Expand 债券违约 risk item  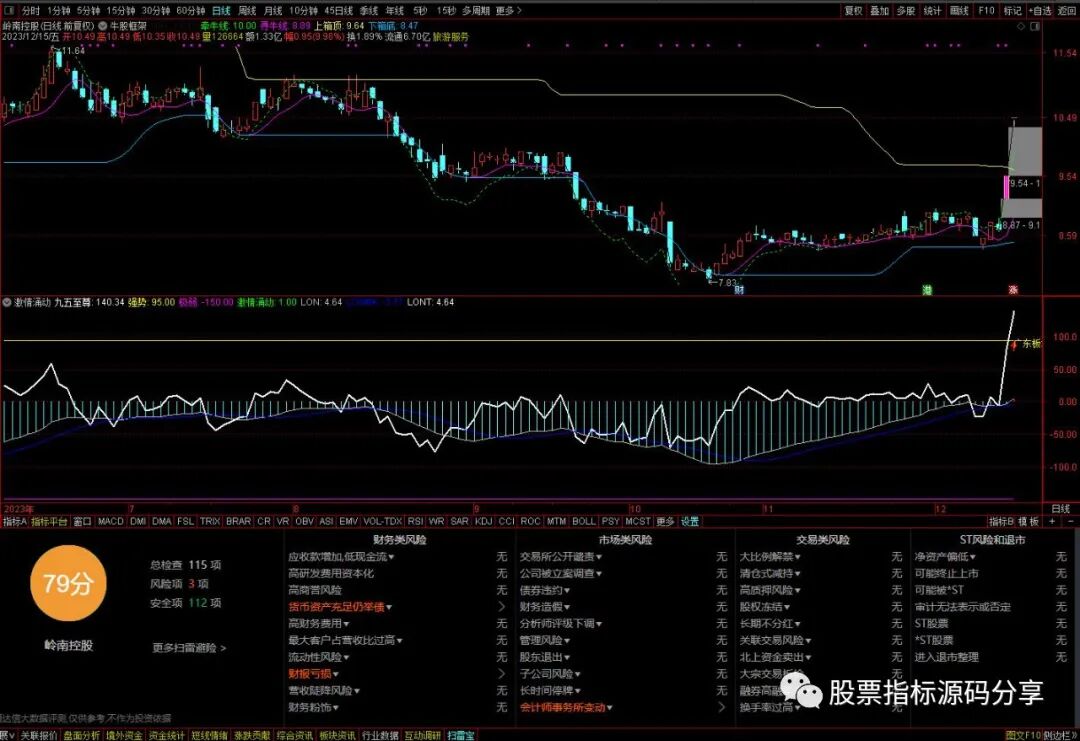pos(545,590)
